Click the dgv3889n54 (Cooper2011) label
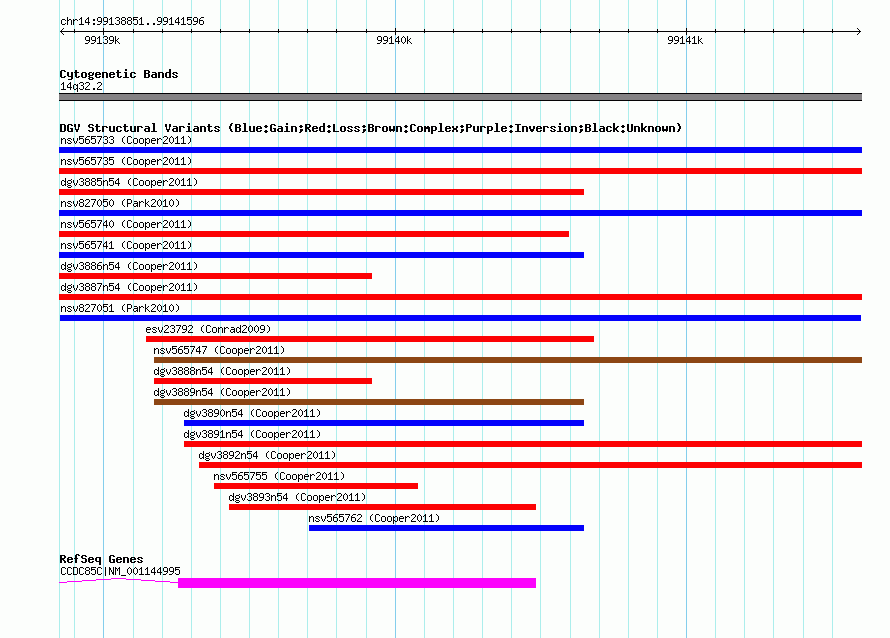 pyautogui.click(x=222, y=392)
